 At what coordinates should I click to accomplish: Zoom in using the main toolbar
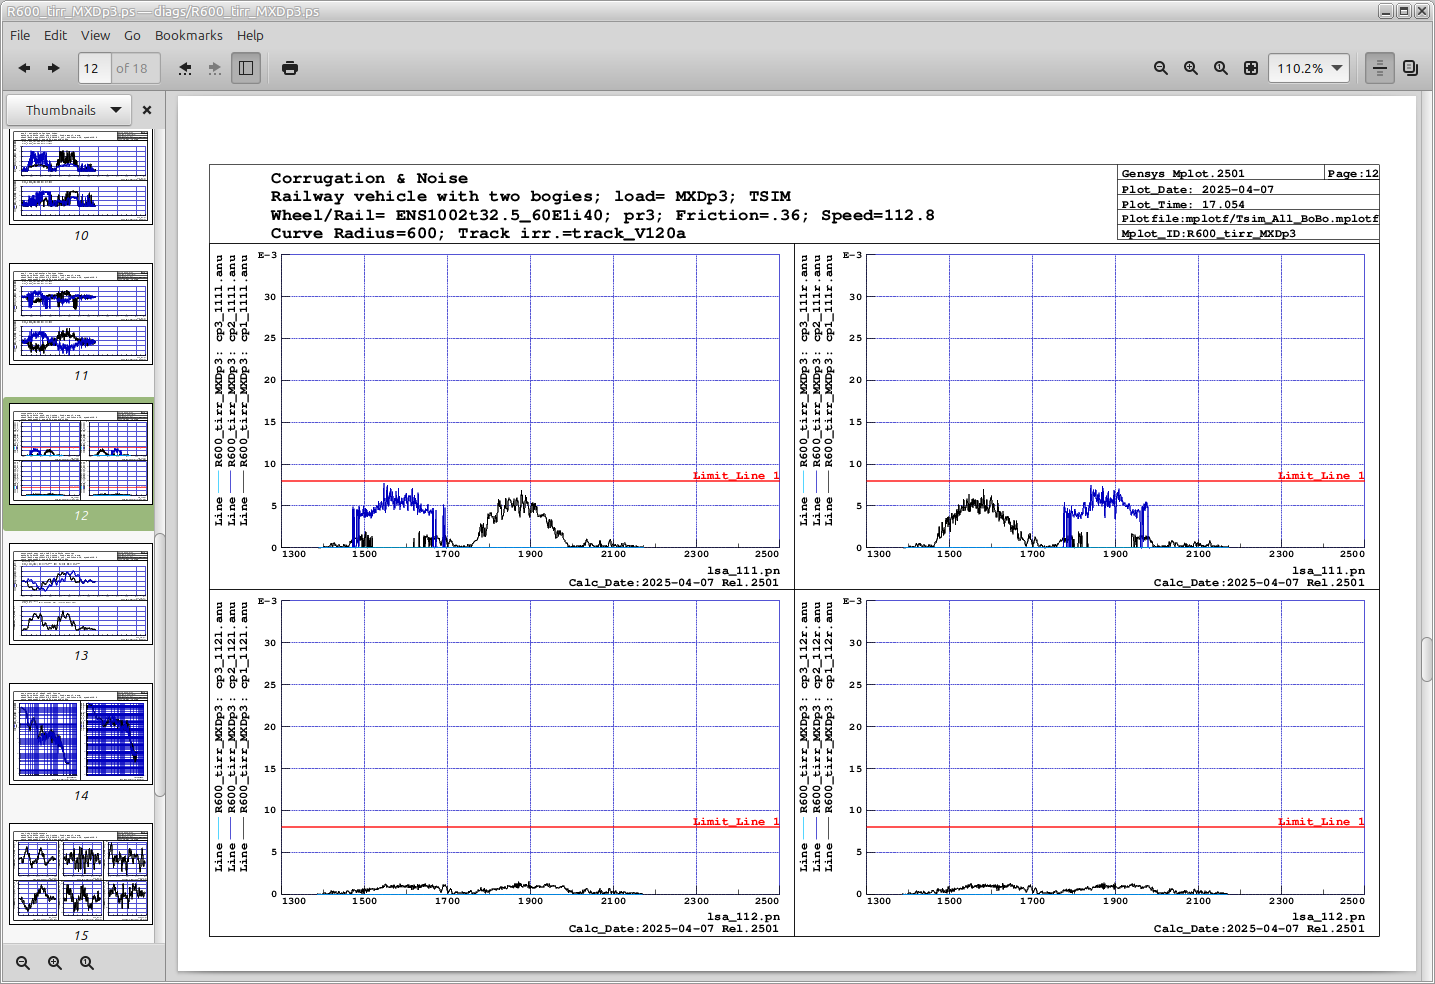pos(1191,68)
